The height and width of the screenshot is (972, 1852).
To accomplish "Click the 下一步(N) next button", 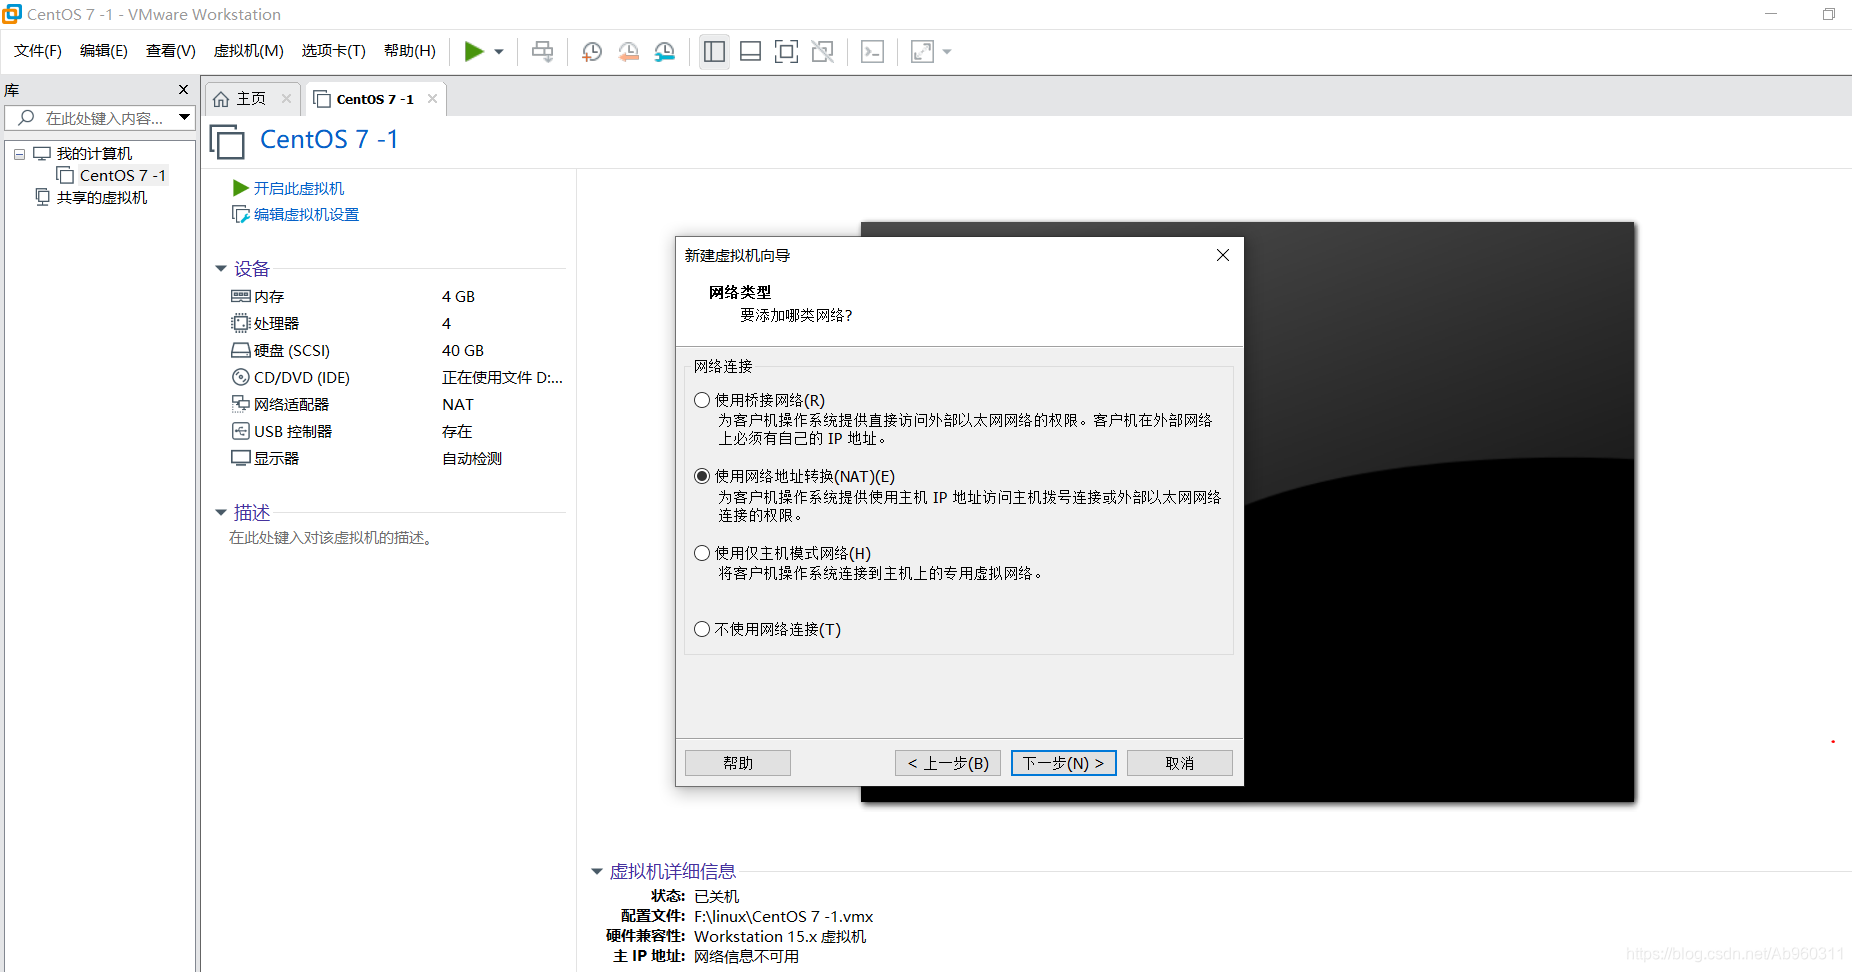I will 1064,763.
